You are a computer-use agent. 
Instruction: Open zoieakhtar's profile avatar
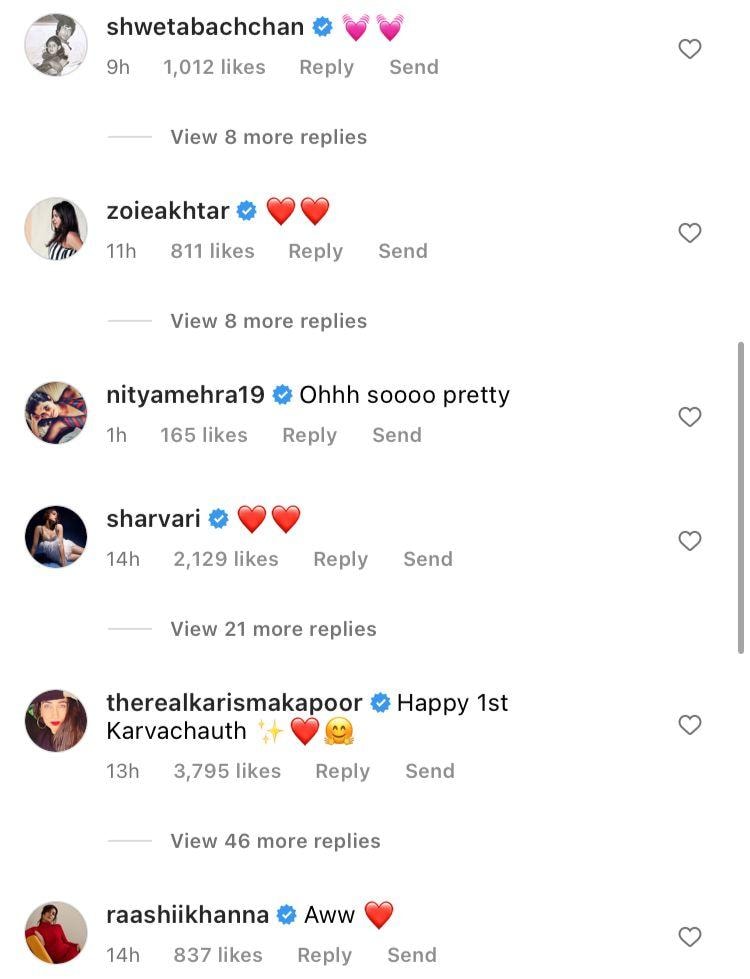[x=56, y=229]
